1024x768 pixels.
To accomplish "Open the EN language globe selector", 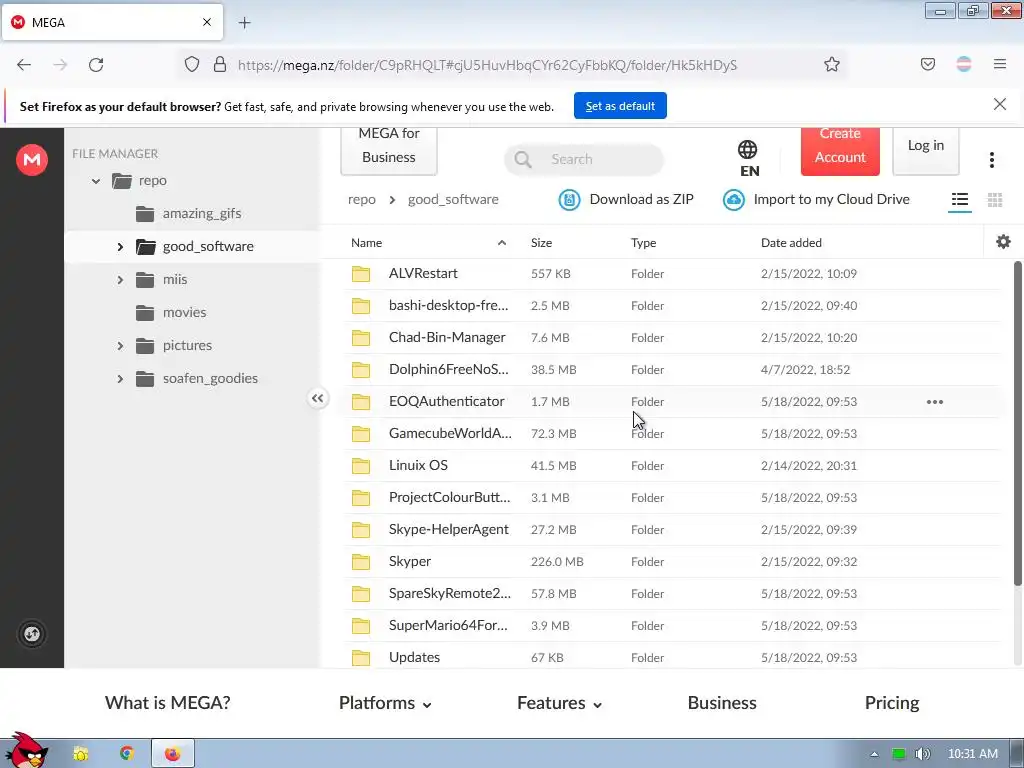I will pos(748,159).
